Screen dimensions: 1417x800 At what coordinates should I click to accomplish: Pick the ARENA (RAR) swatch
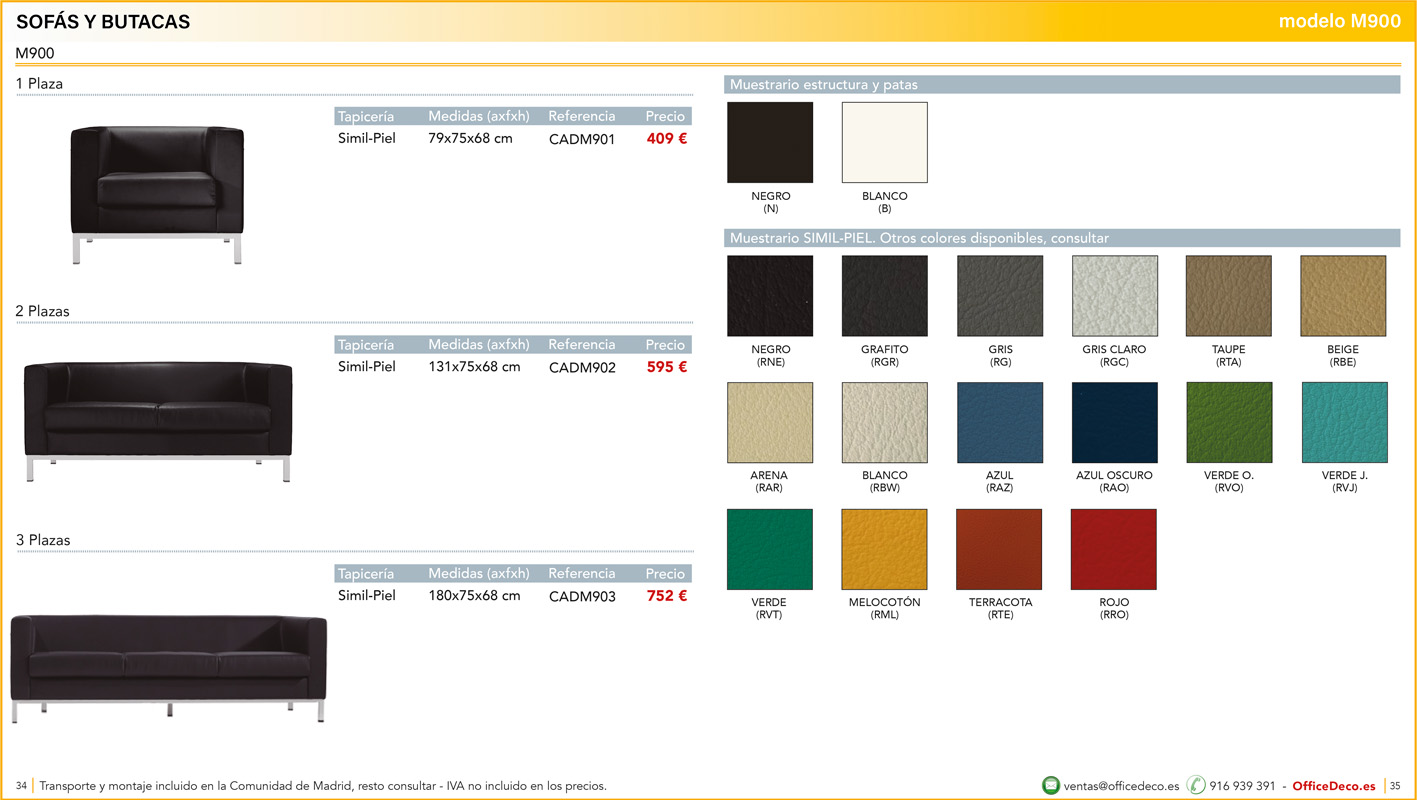click(770, 422)
